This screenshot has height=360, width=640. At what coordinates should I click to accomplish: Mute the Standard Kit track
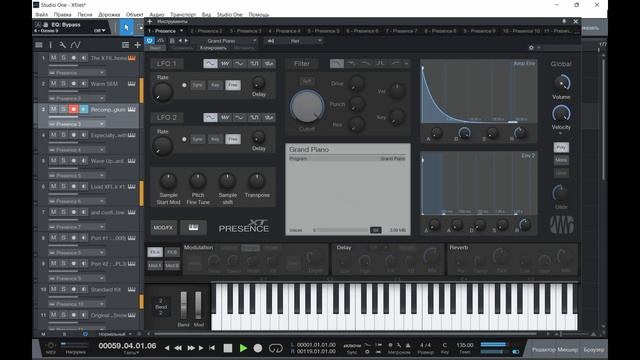pyautogui.click(x=53, y=289)
